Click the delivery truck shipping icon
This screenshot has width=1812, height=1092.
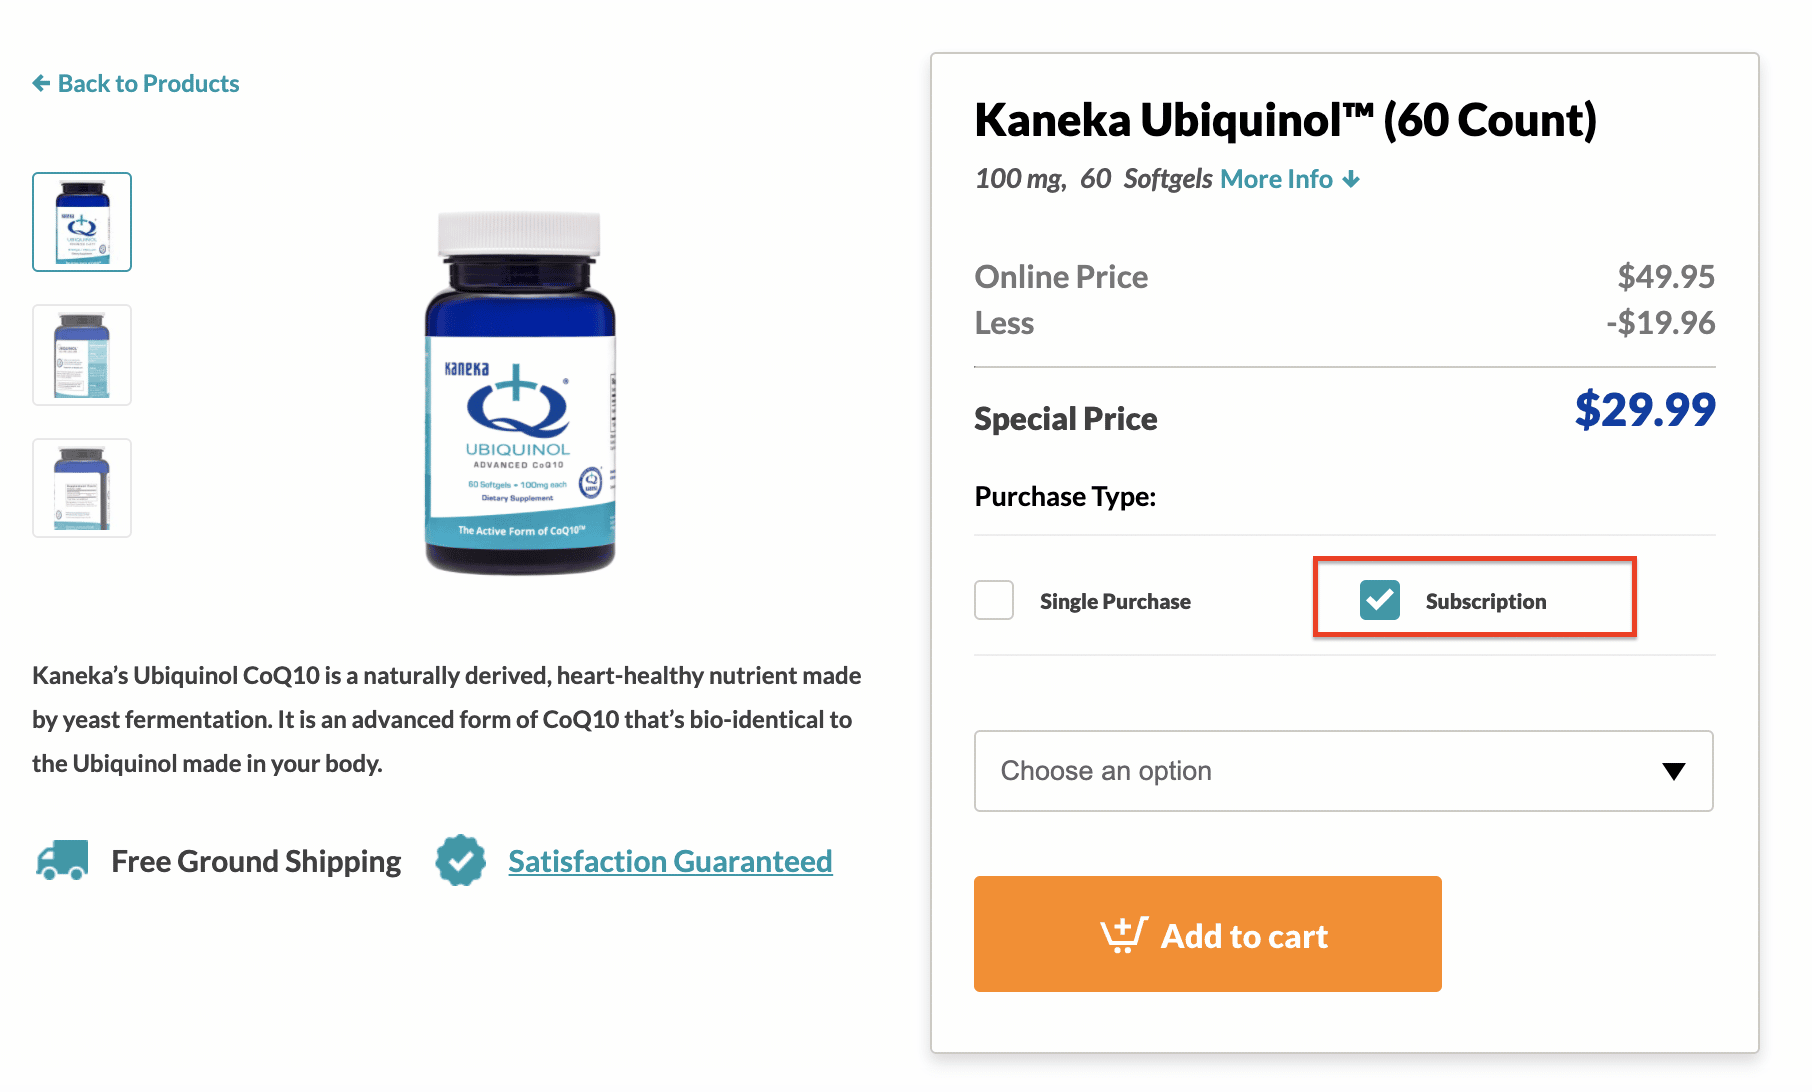[x=62, y=860]
